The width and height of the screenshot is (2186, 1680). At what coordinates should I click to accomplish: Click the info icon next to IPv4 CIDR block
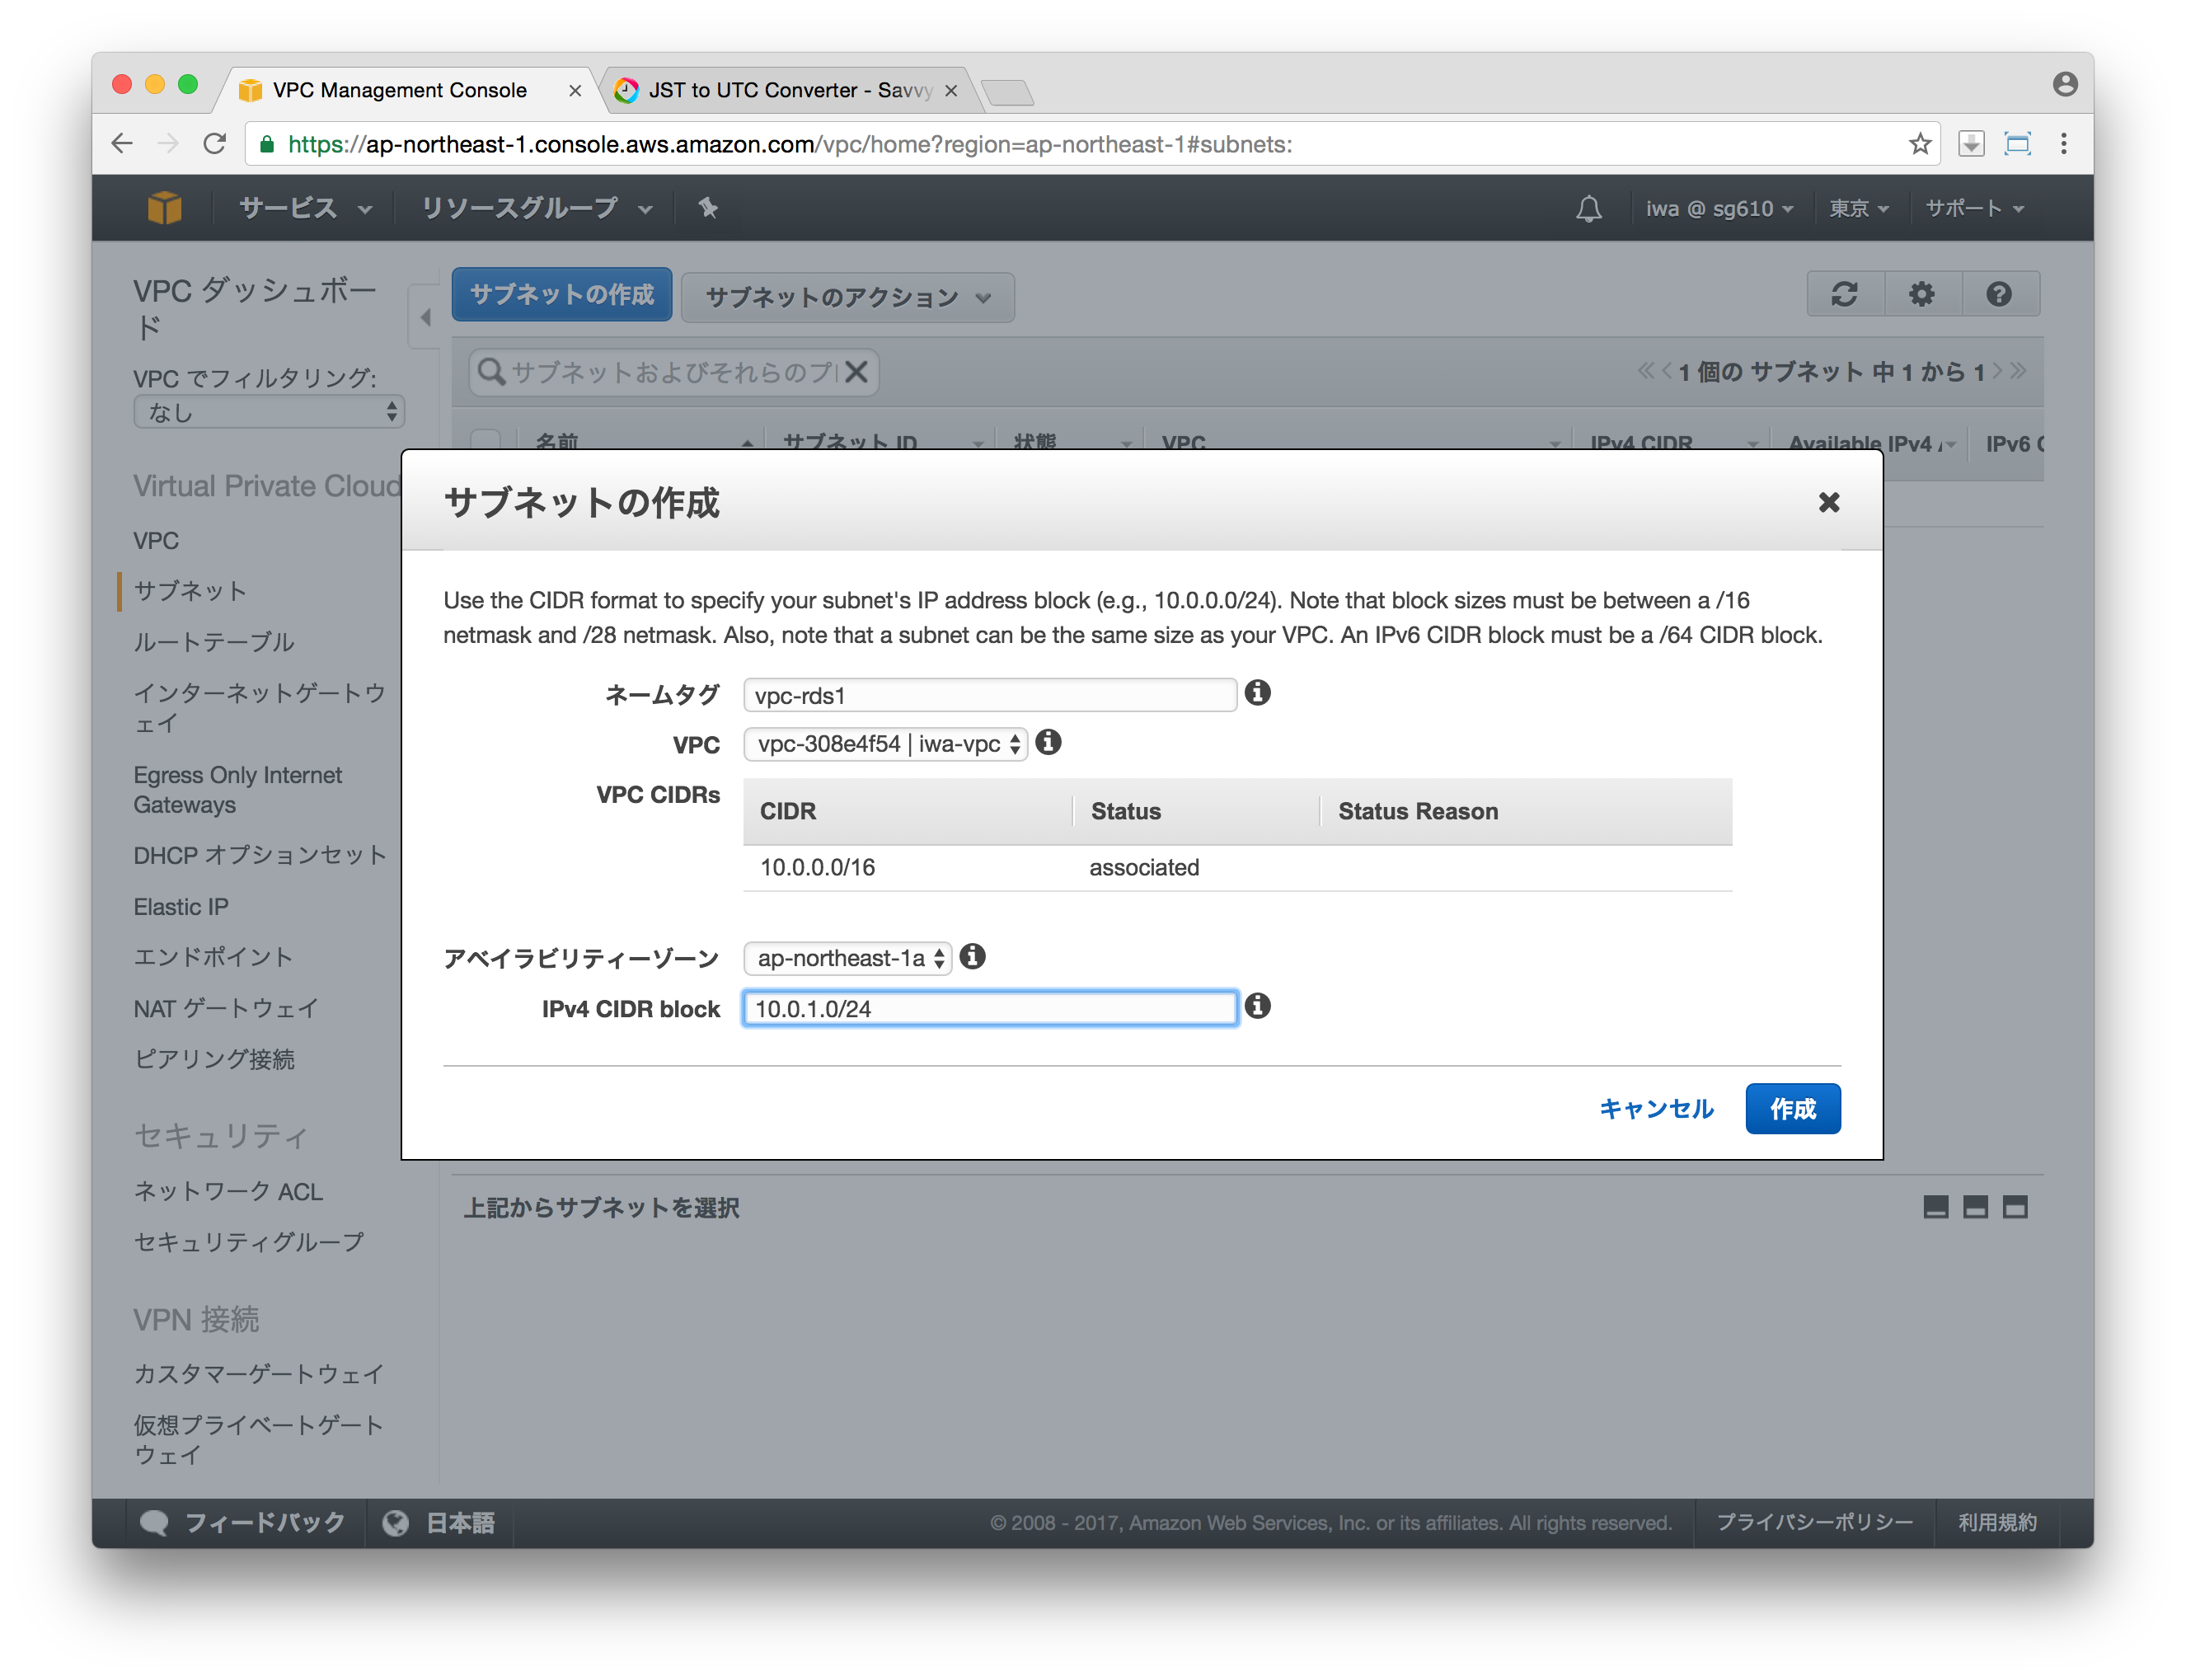pos(1257,1006)
